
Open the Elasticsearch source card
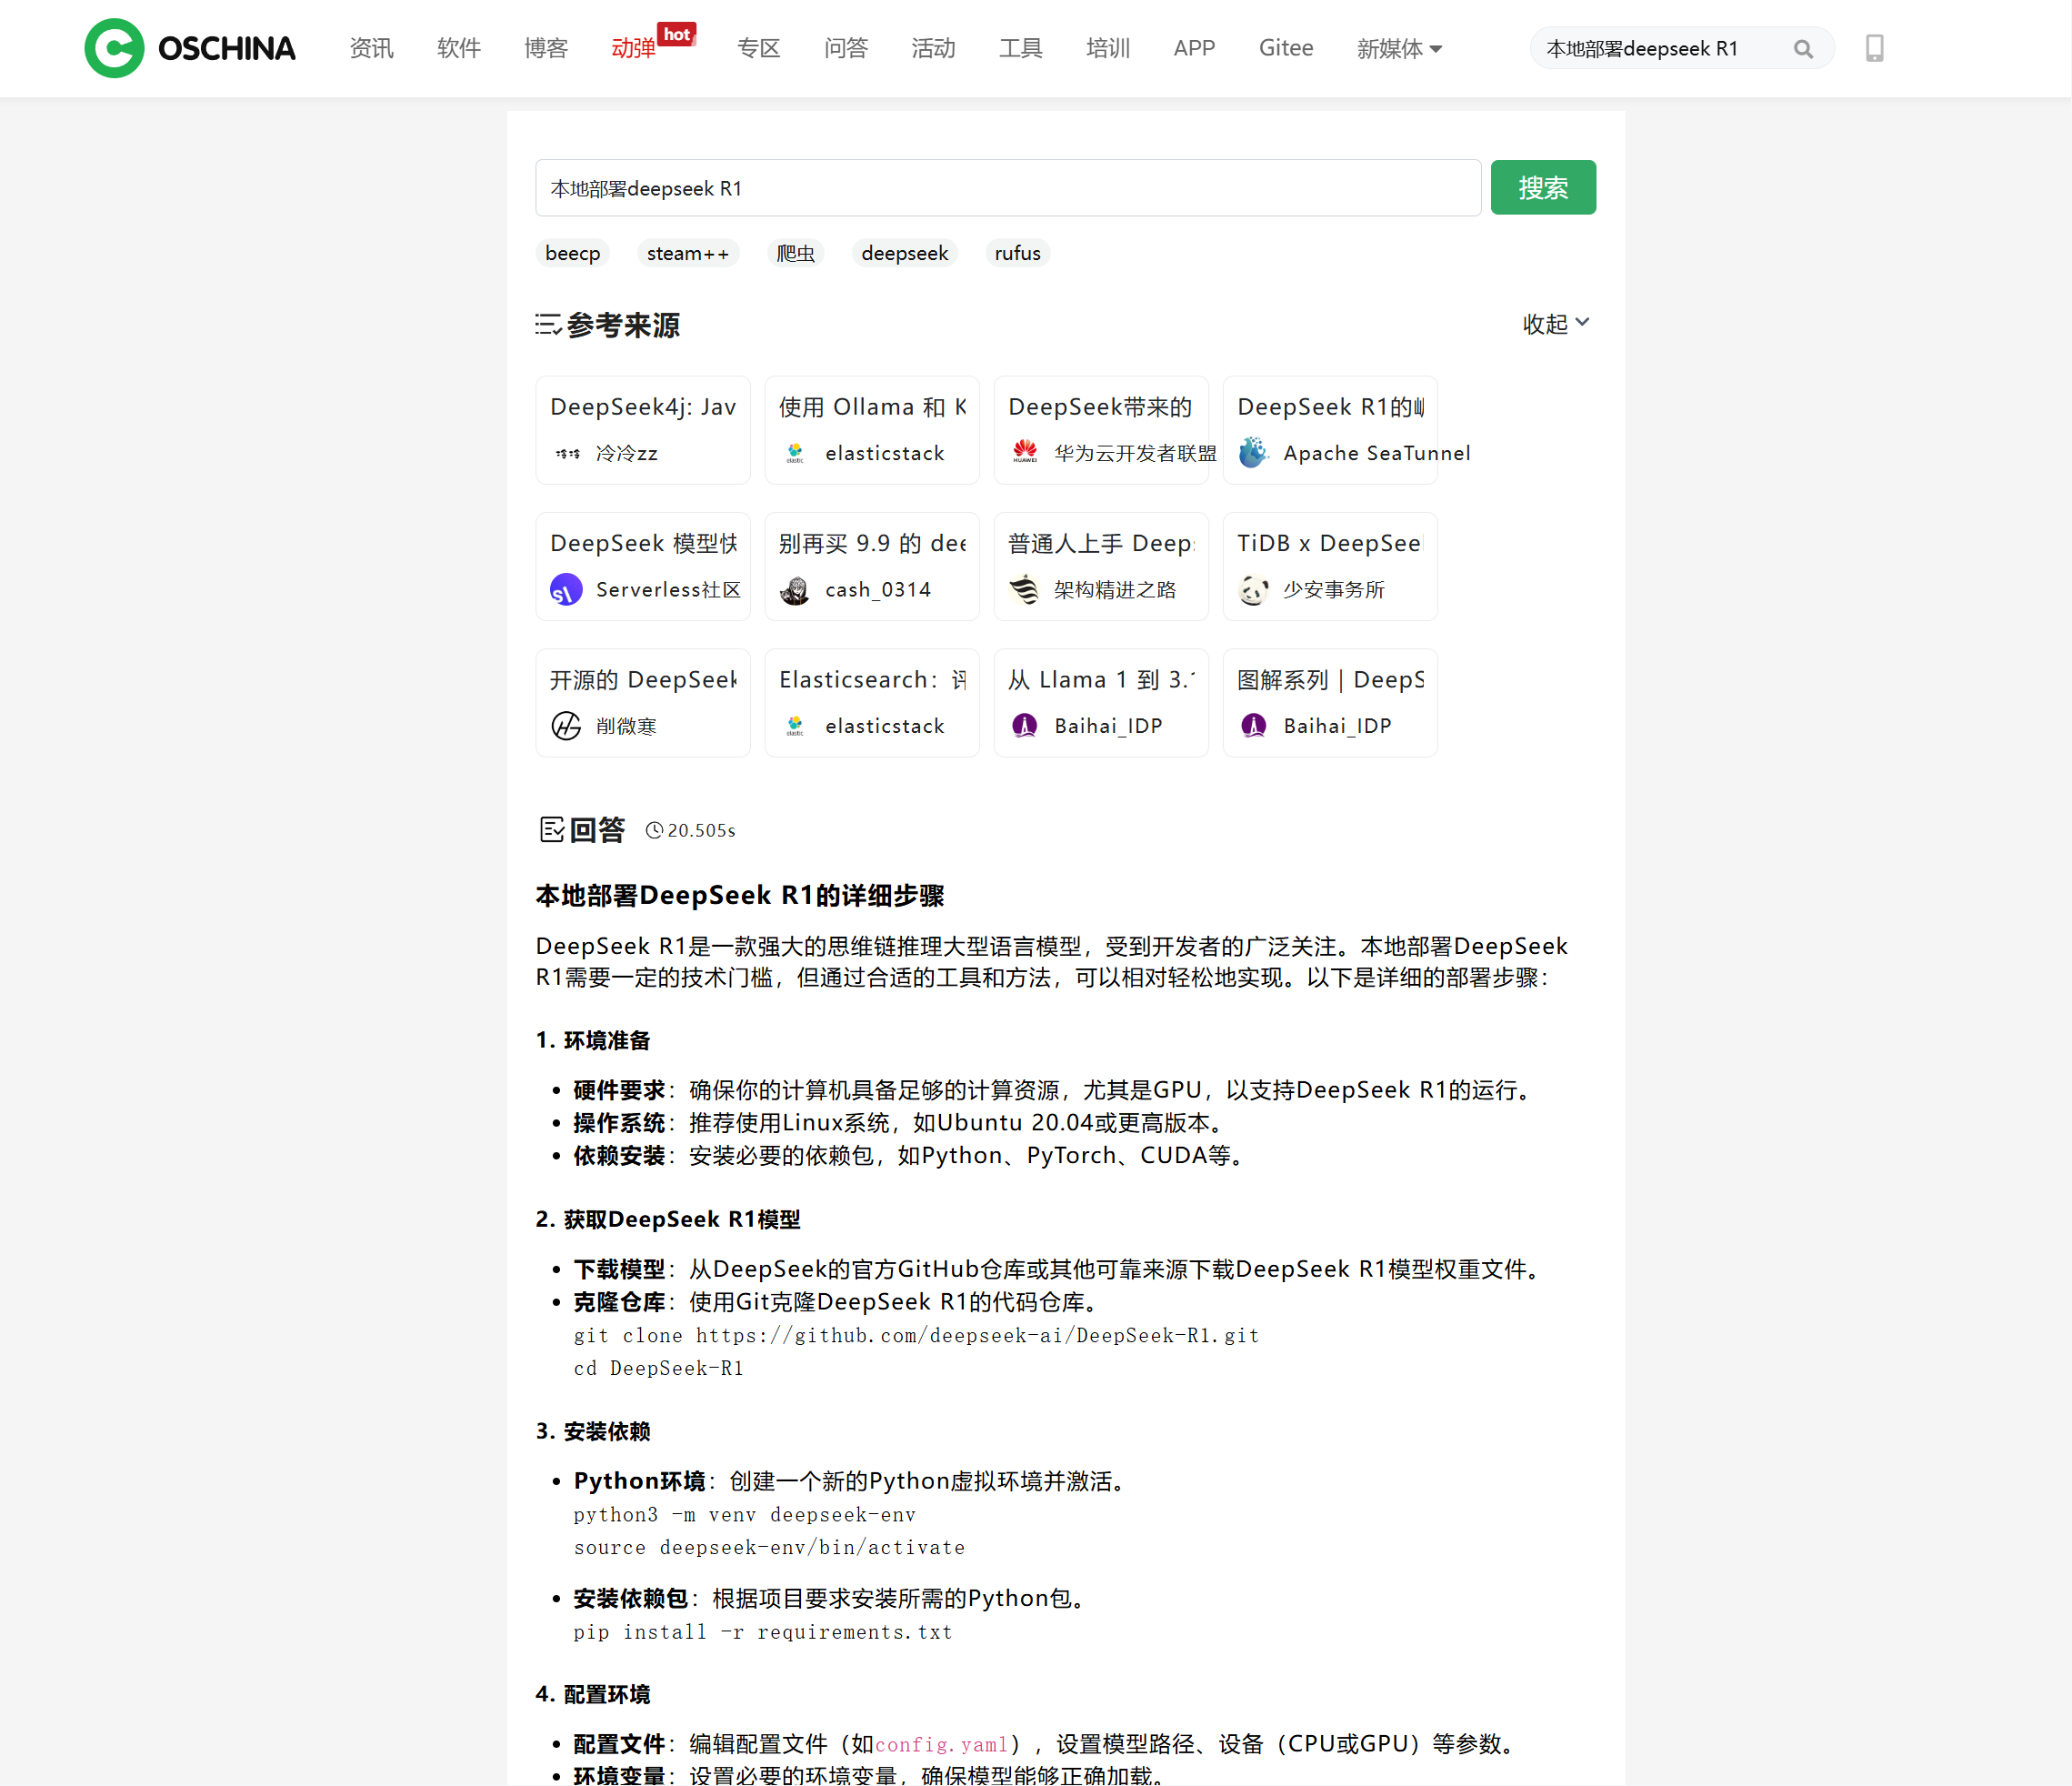pyautogui.click(x=872, y=703)
